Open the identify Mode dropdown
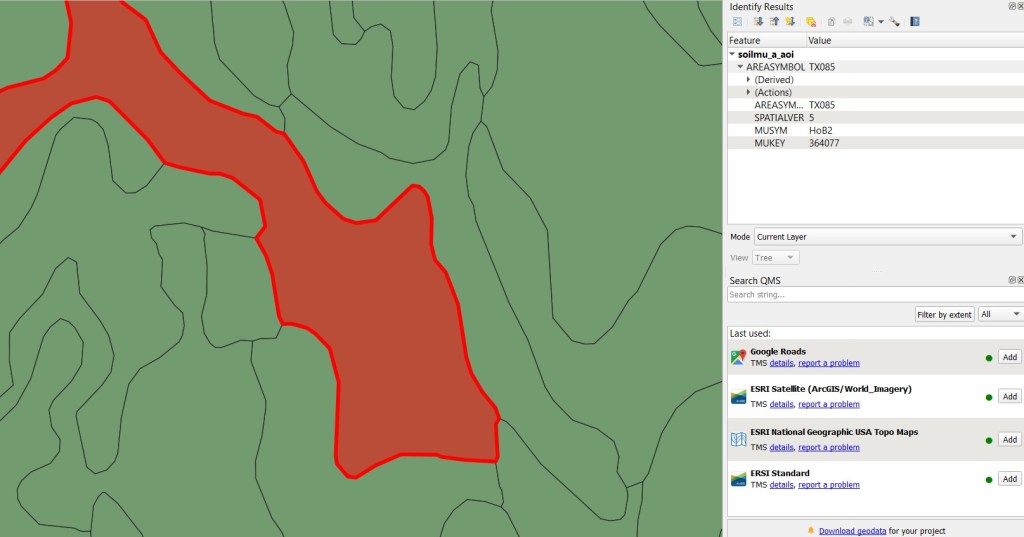Image resolution: width=1024 pixels, height=537 pixels. [x=887, y=237]
